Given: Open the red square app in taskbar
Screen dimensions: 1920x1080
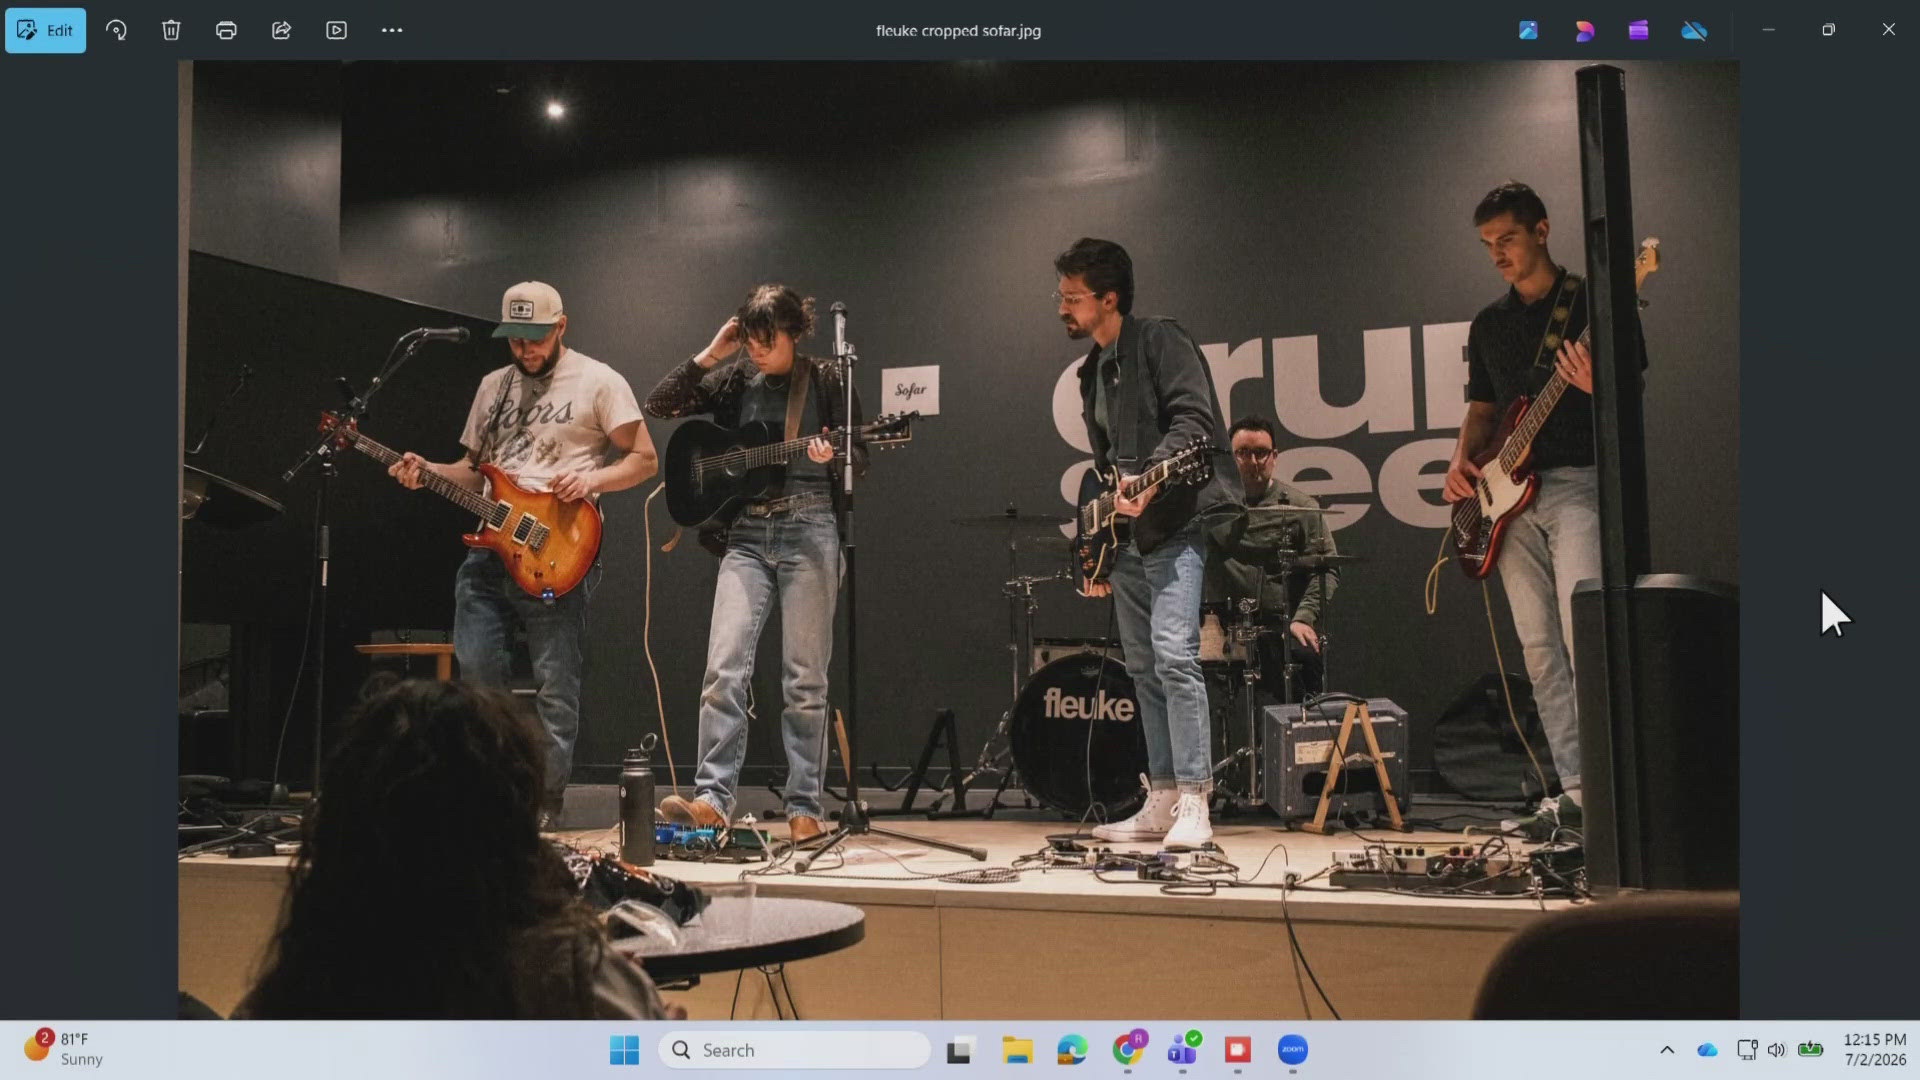Looking at the screenshot, I should 1238,1050.
